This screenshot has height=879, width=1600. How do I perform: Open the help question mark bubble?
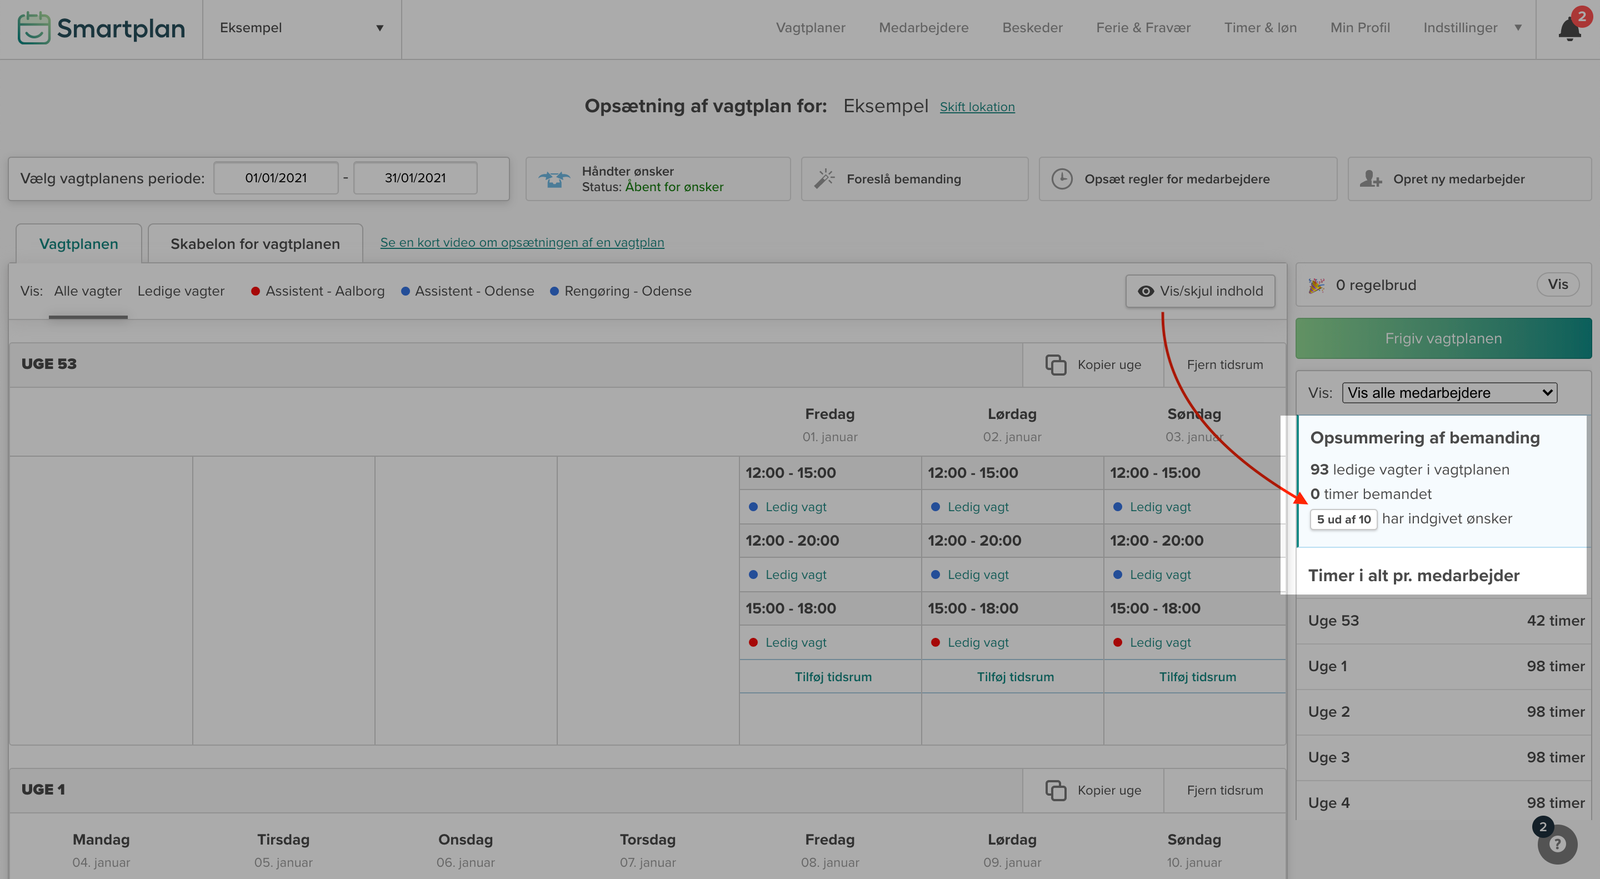point(1557,844)
